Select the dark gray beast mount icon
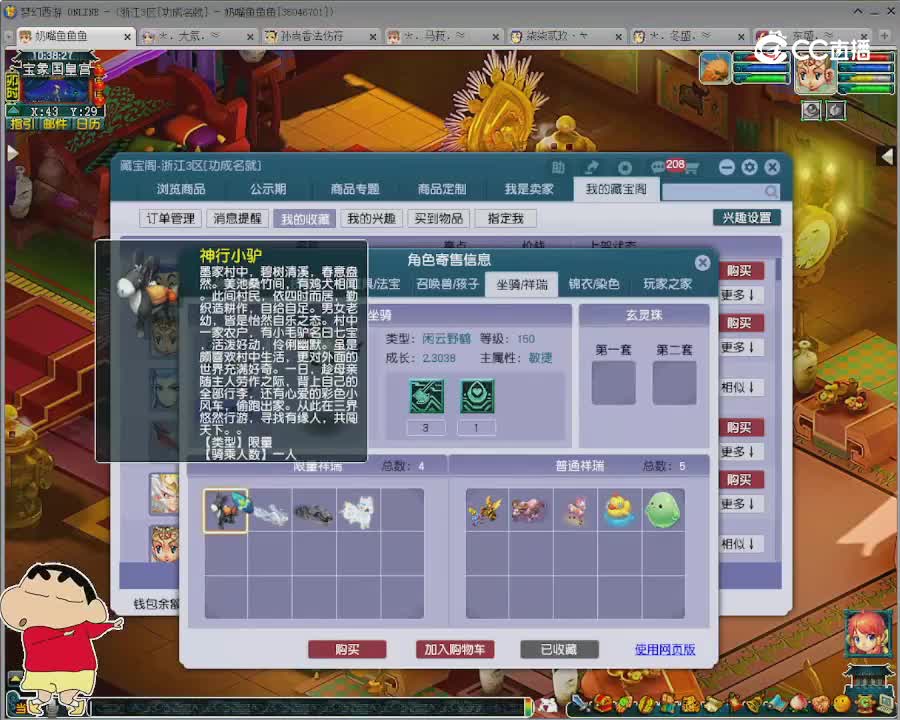 [x=314, y=510]
